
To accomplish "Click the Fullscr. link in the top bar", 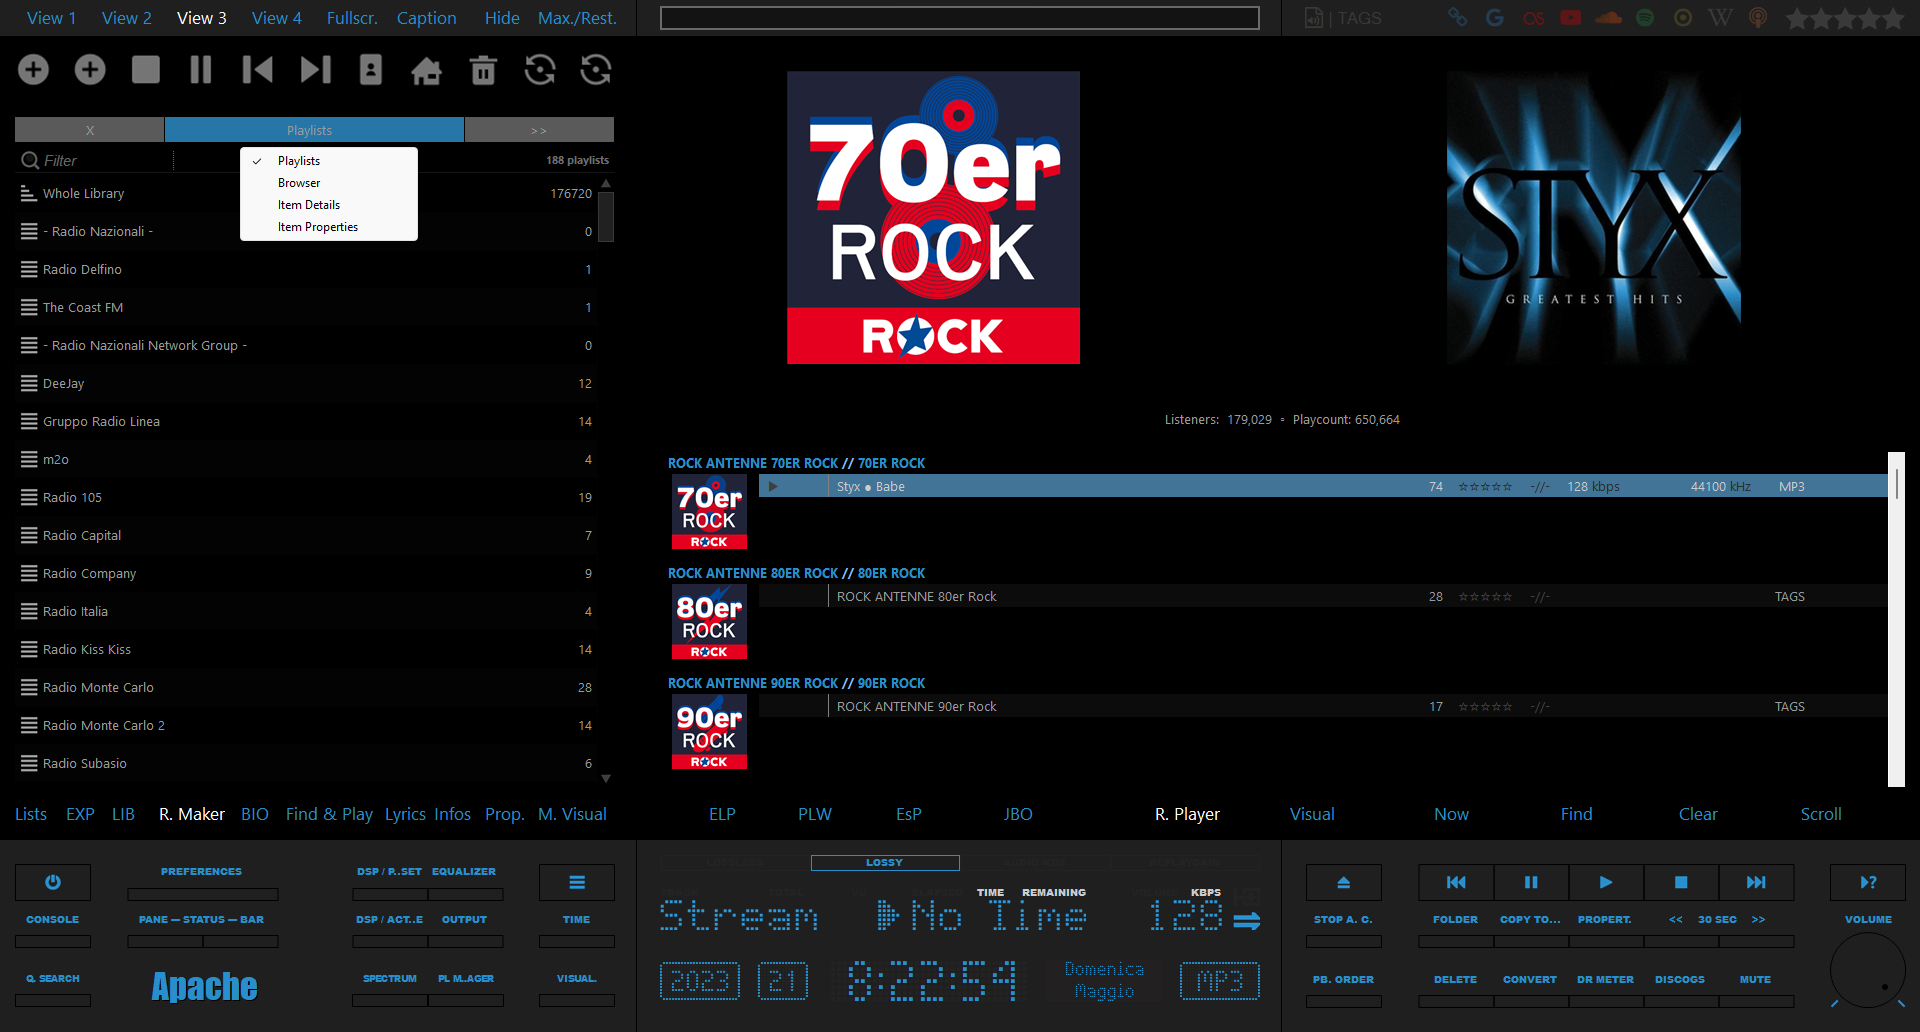I will pyautogui.click(x=352, y=18).
